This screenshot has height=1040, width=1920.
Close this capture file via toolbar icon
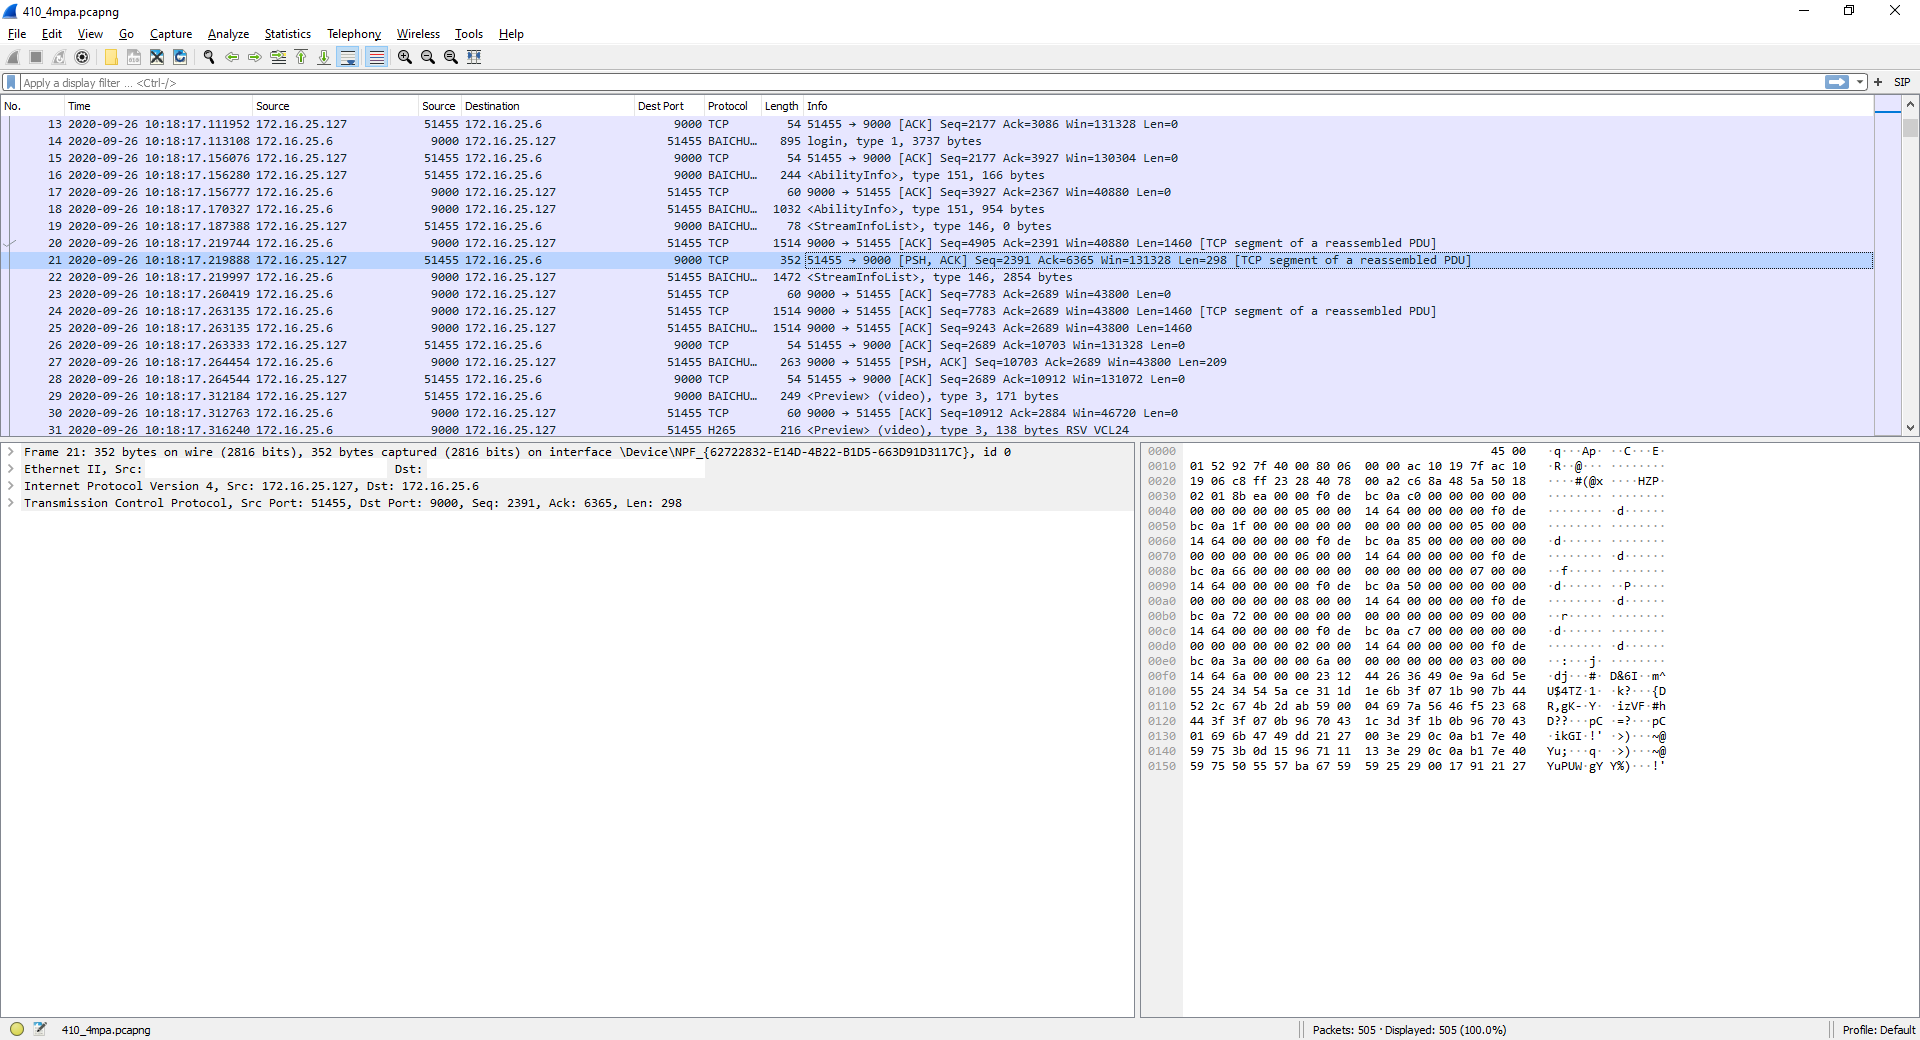157,57
